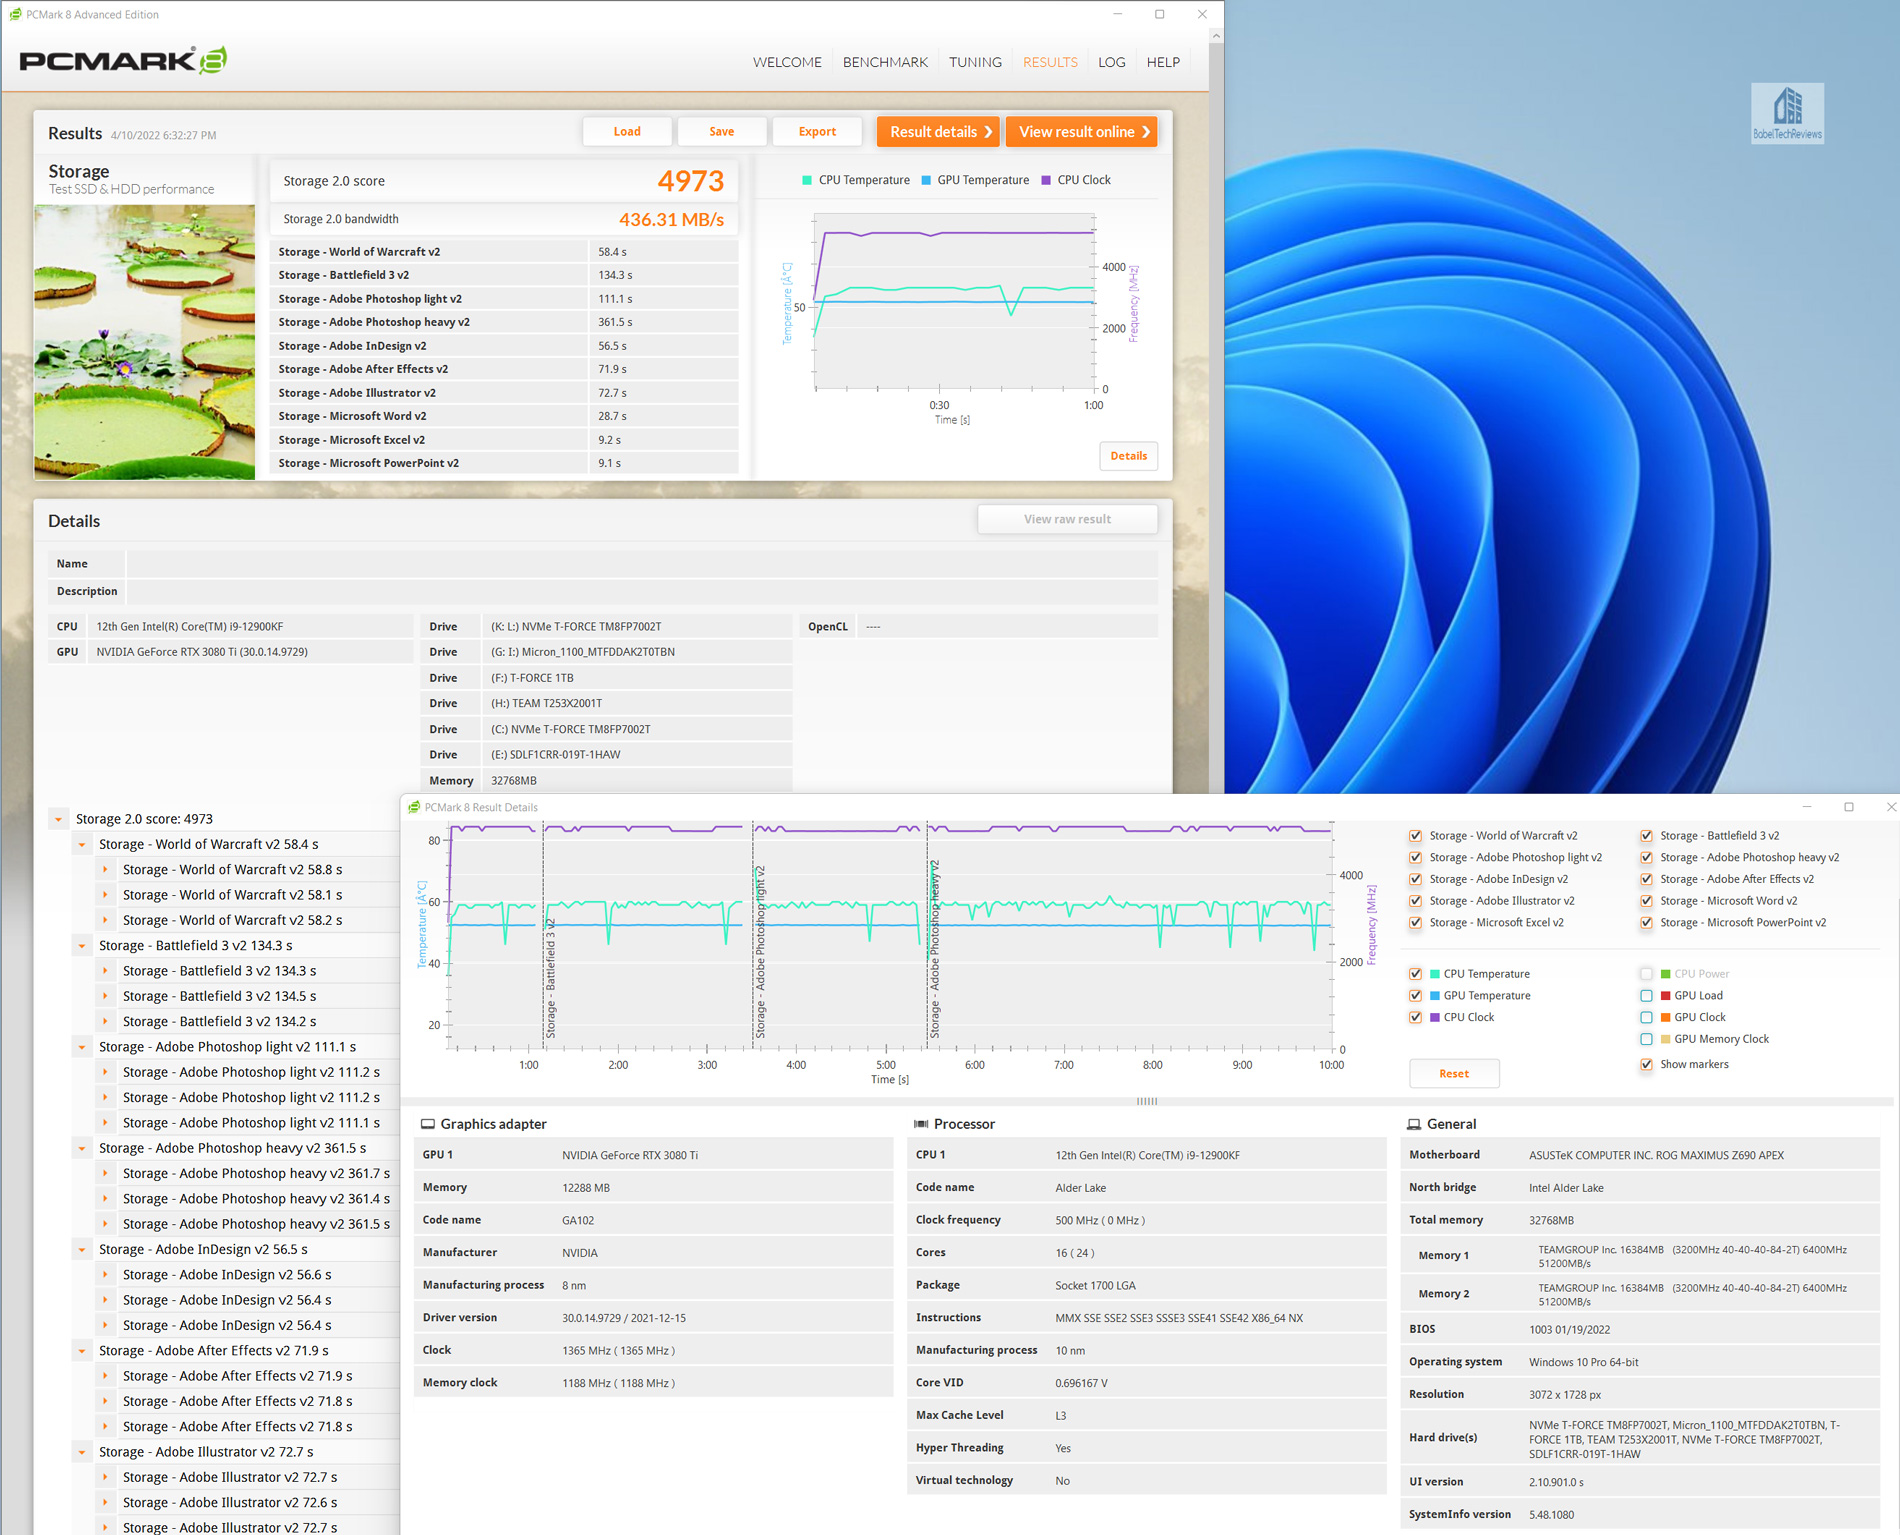Image resolution: width=1900 pixels, height=1535 pixels.
Task: Click the Description input field
Action: coord(642,592)
